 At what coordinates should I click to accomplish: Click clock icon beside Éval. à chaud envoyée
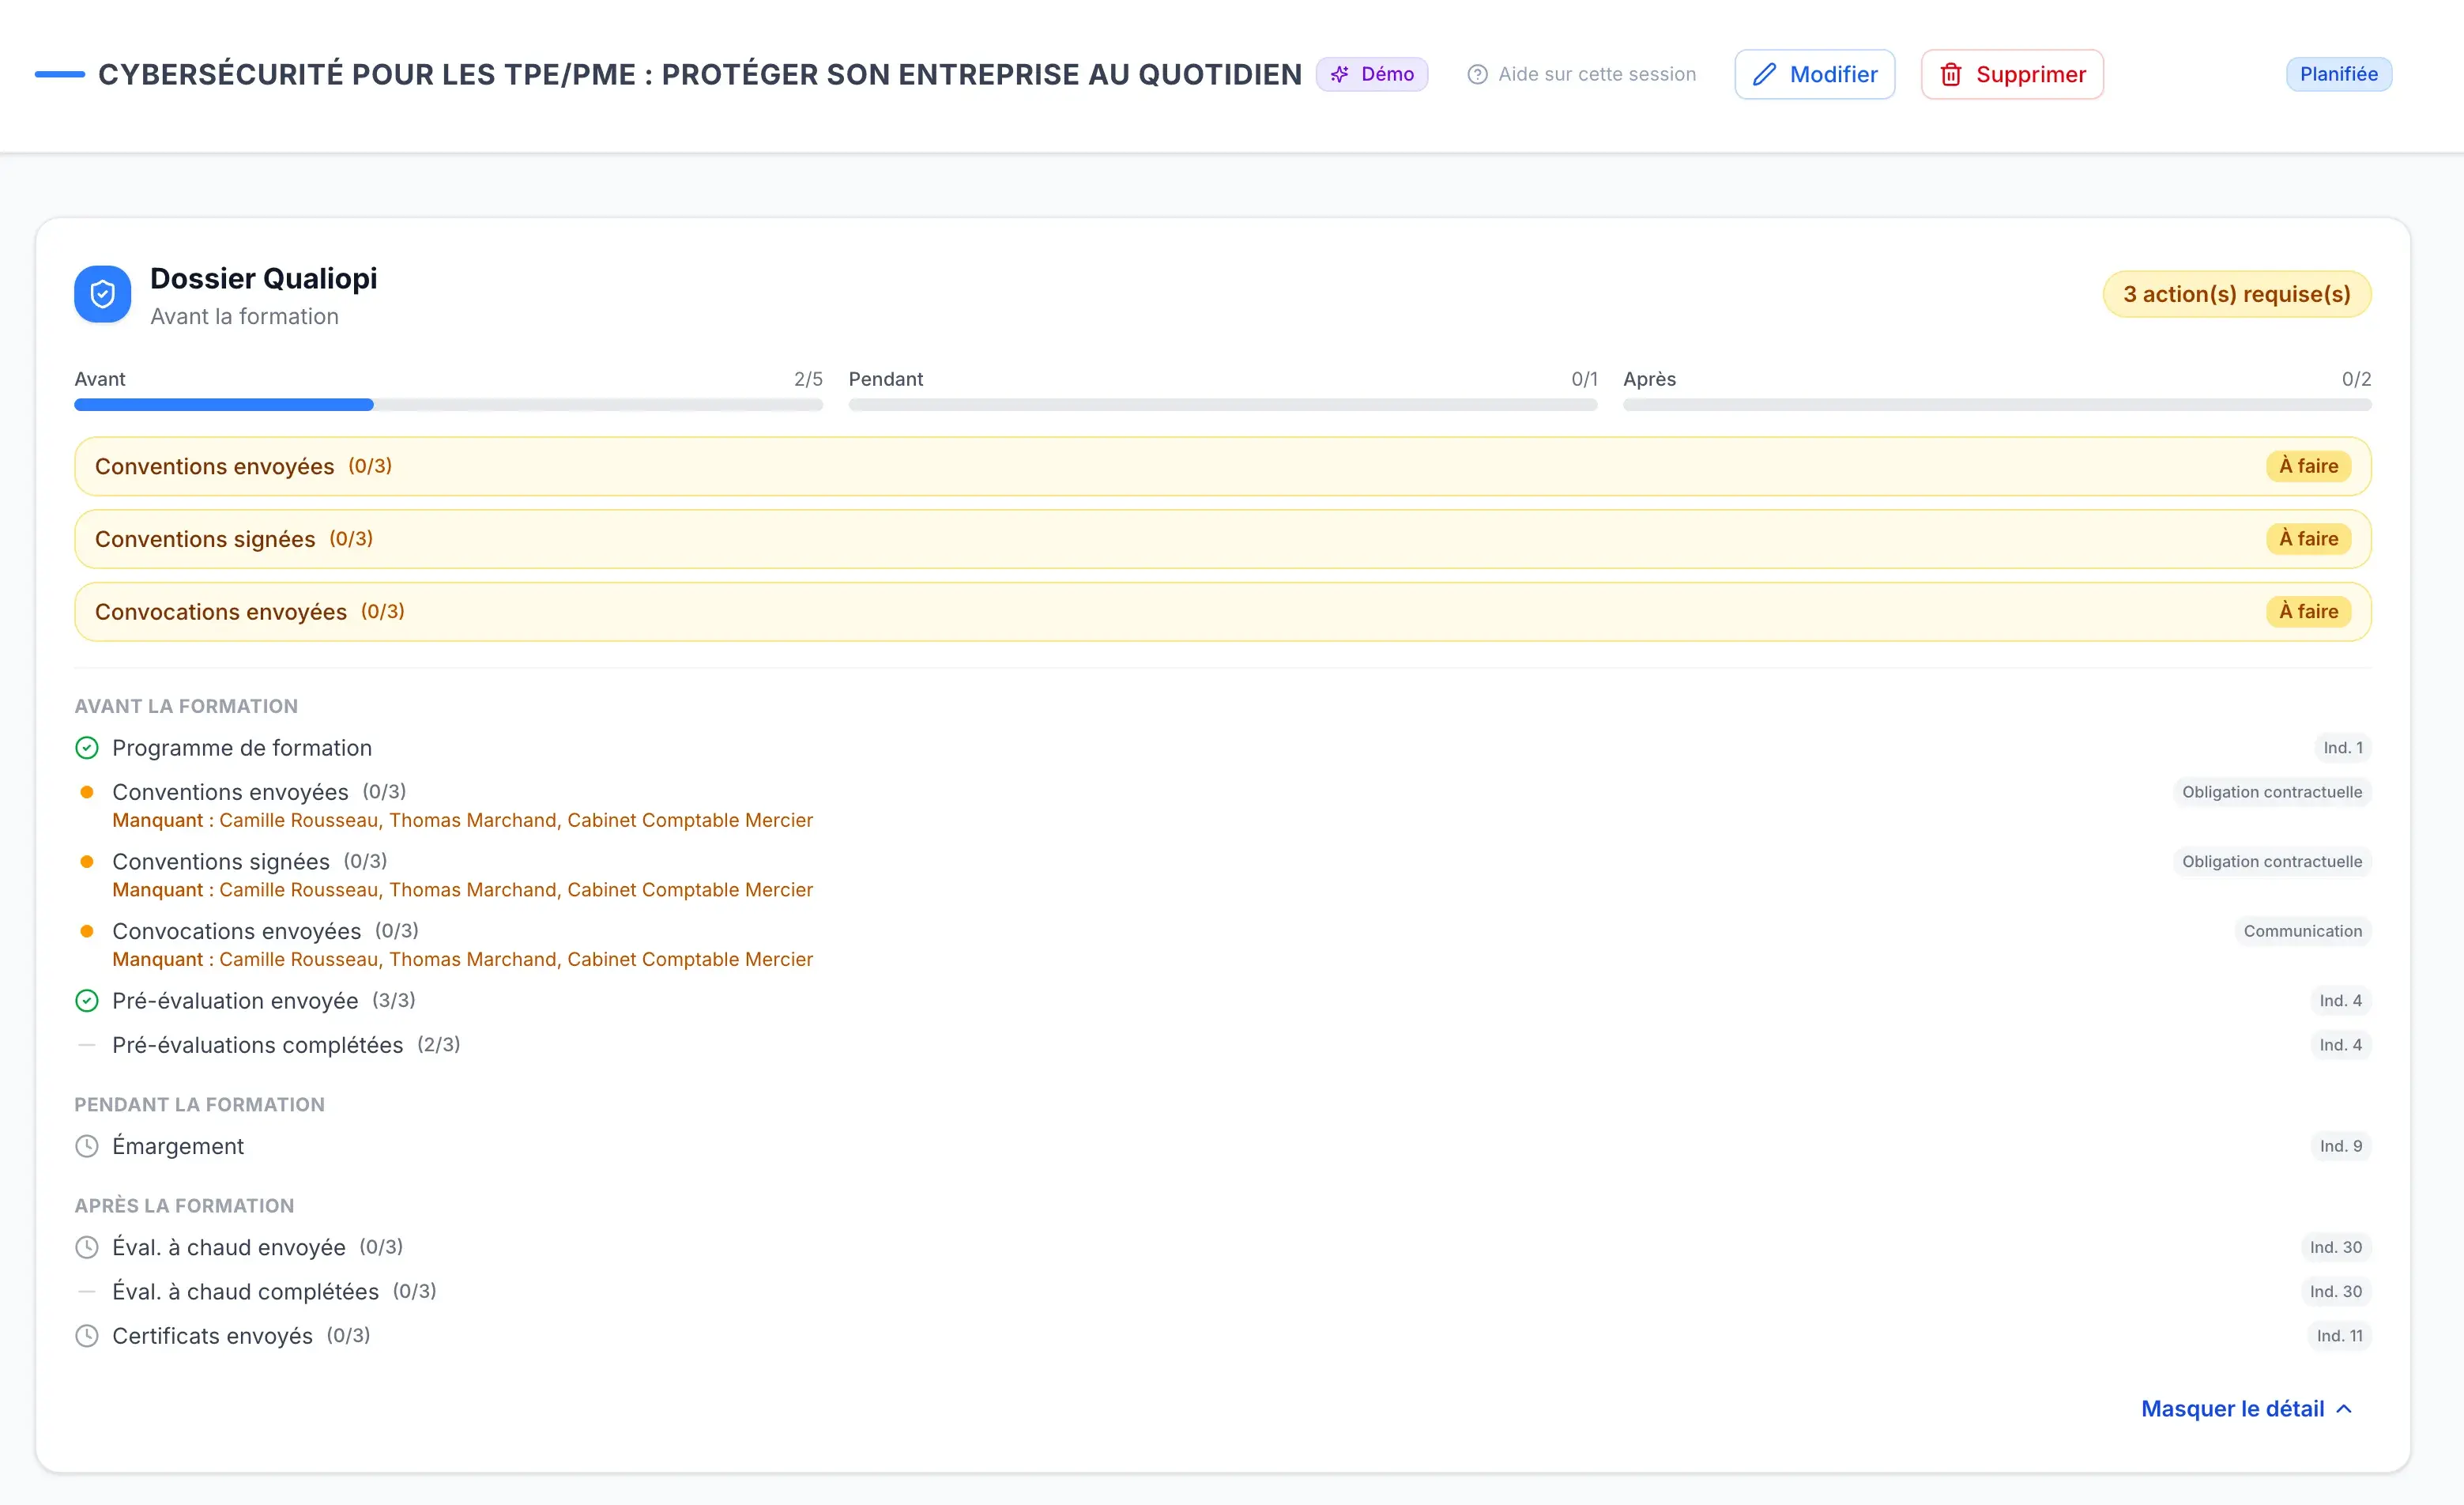87,1247
